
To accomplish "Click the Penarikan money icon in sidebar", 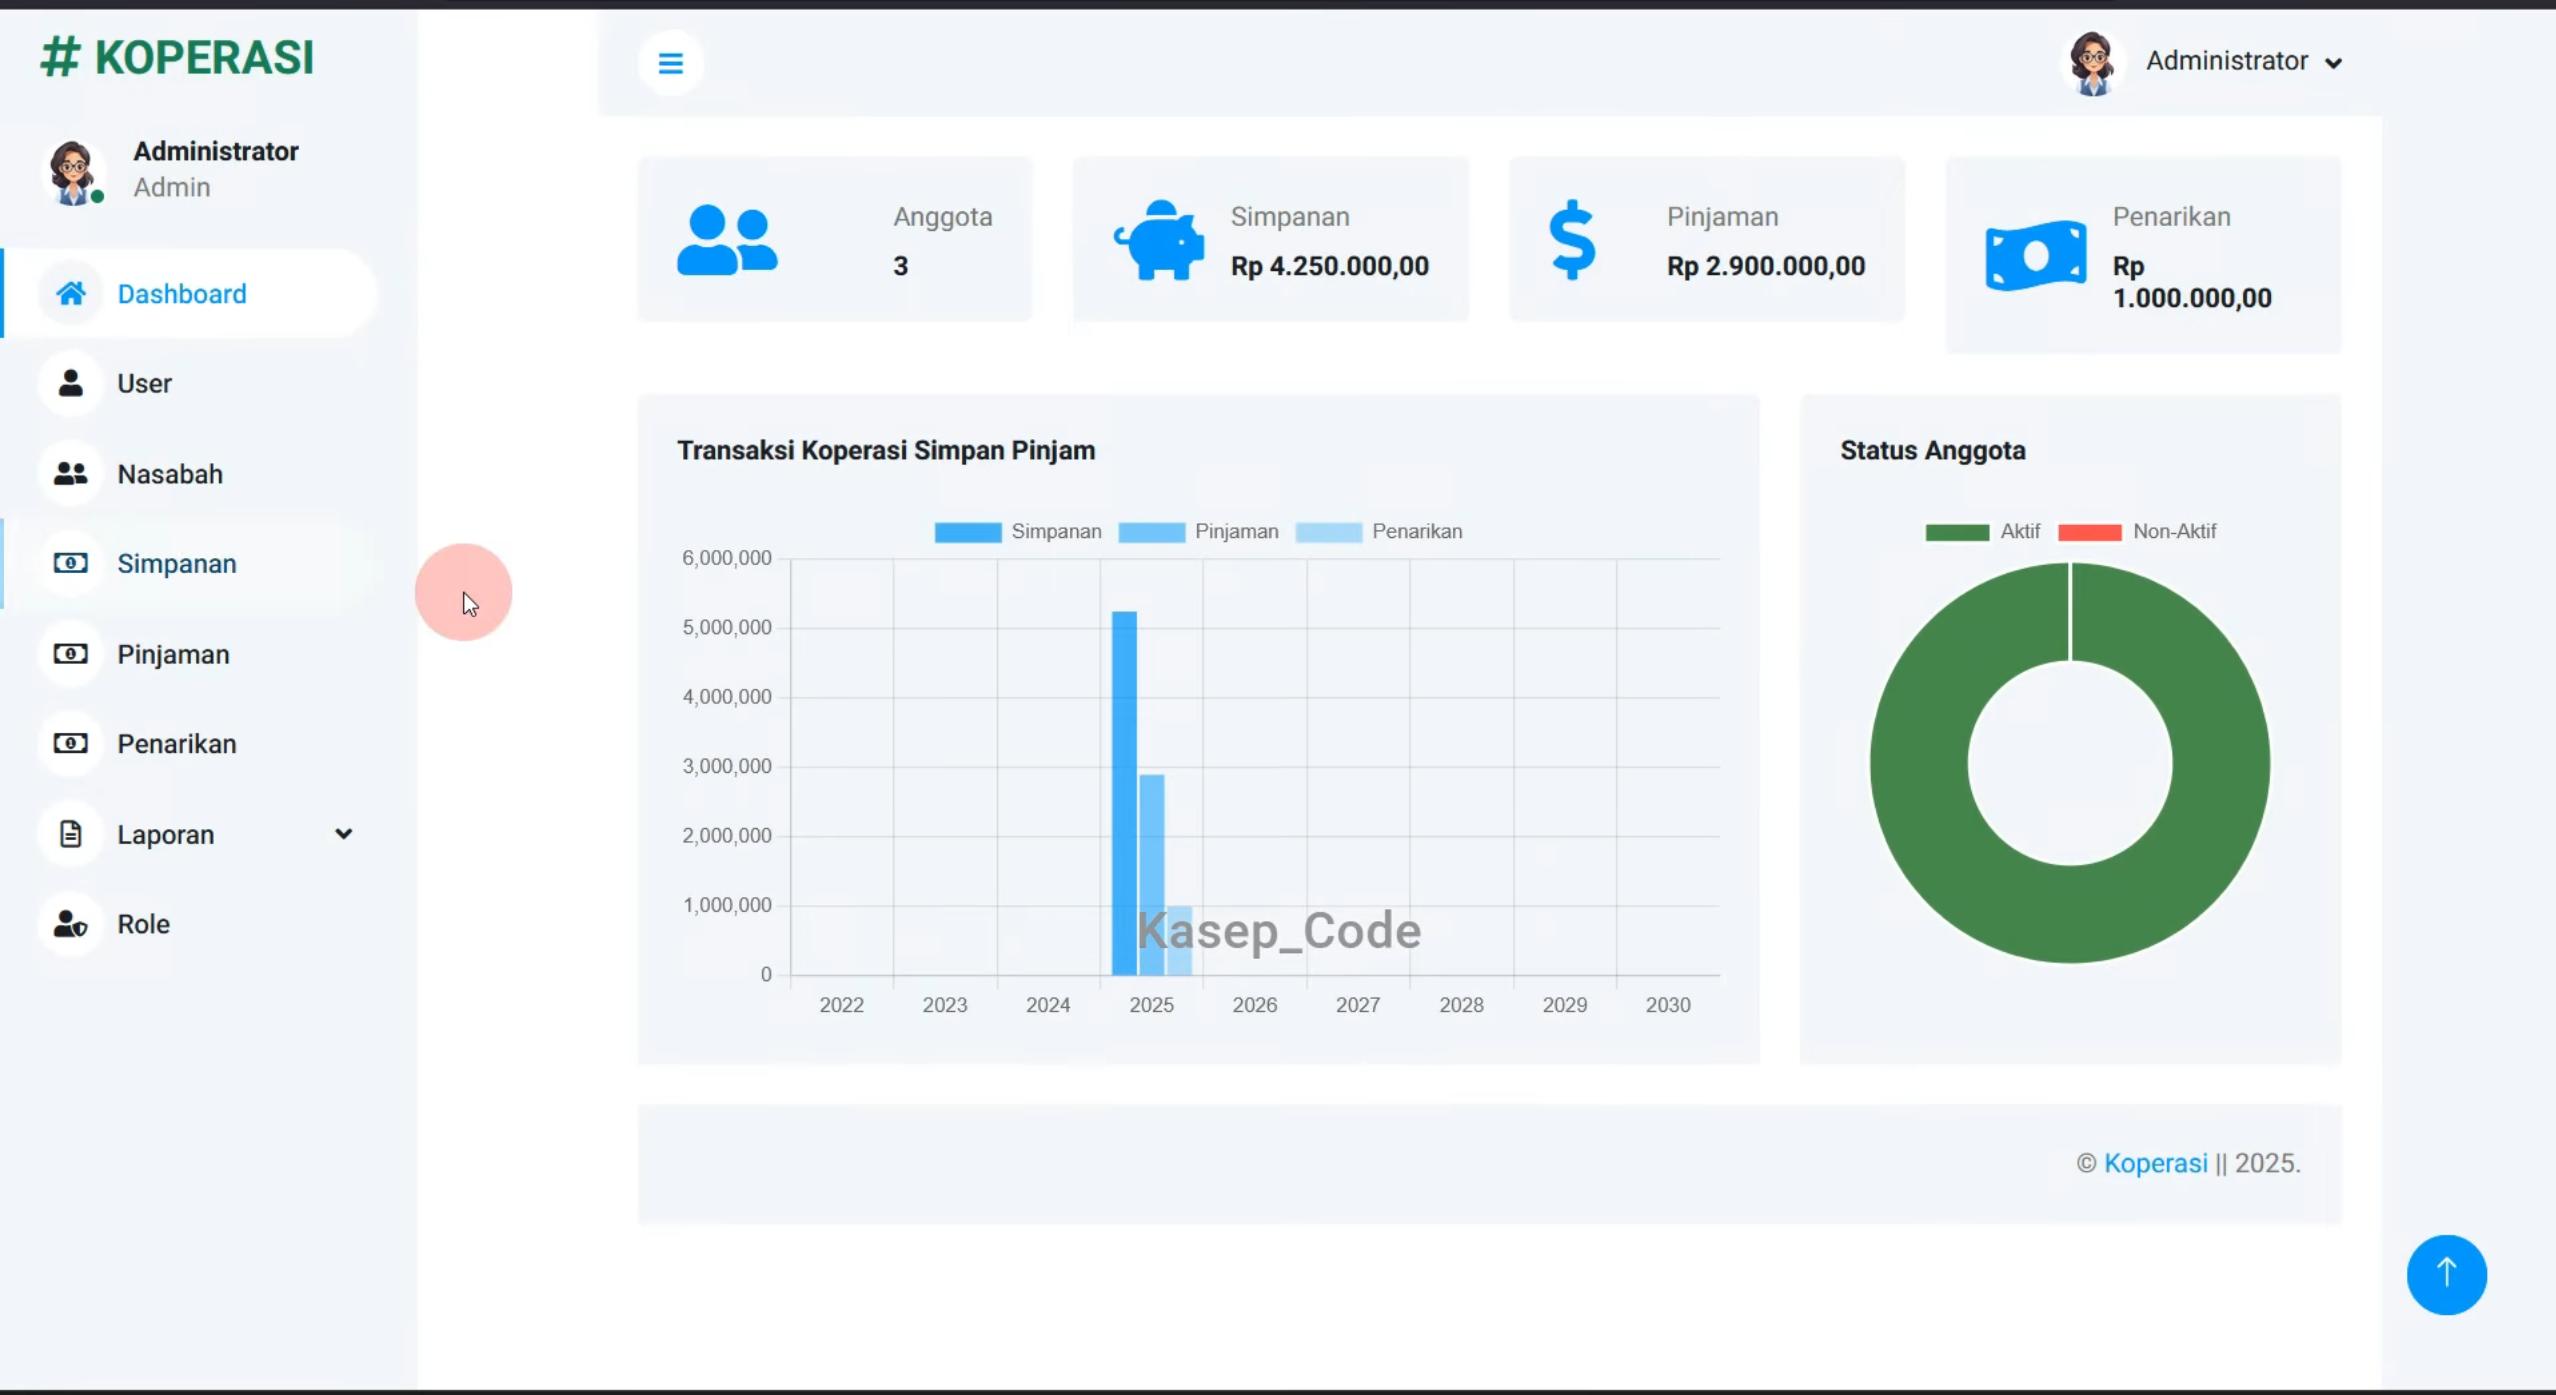I will click(x=70, y=743).
